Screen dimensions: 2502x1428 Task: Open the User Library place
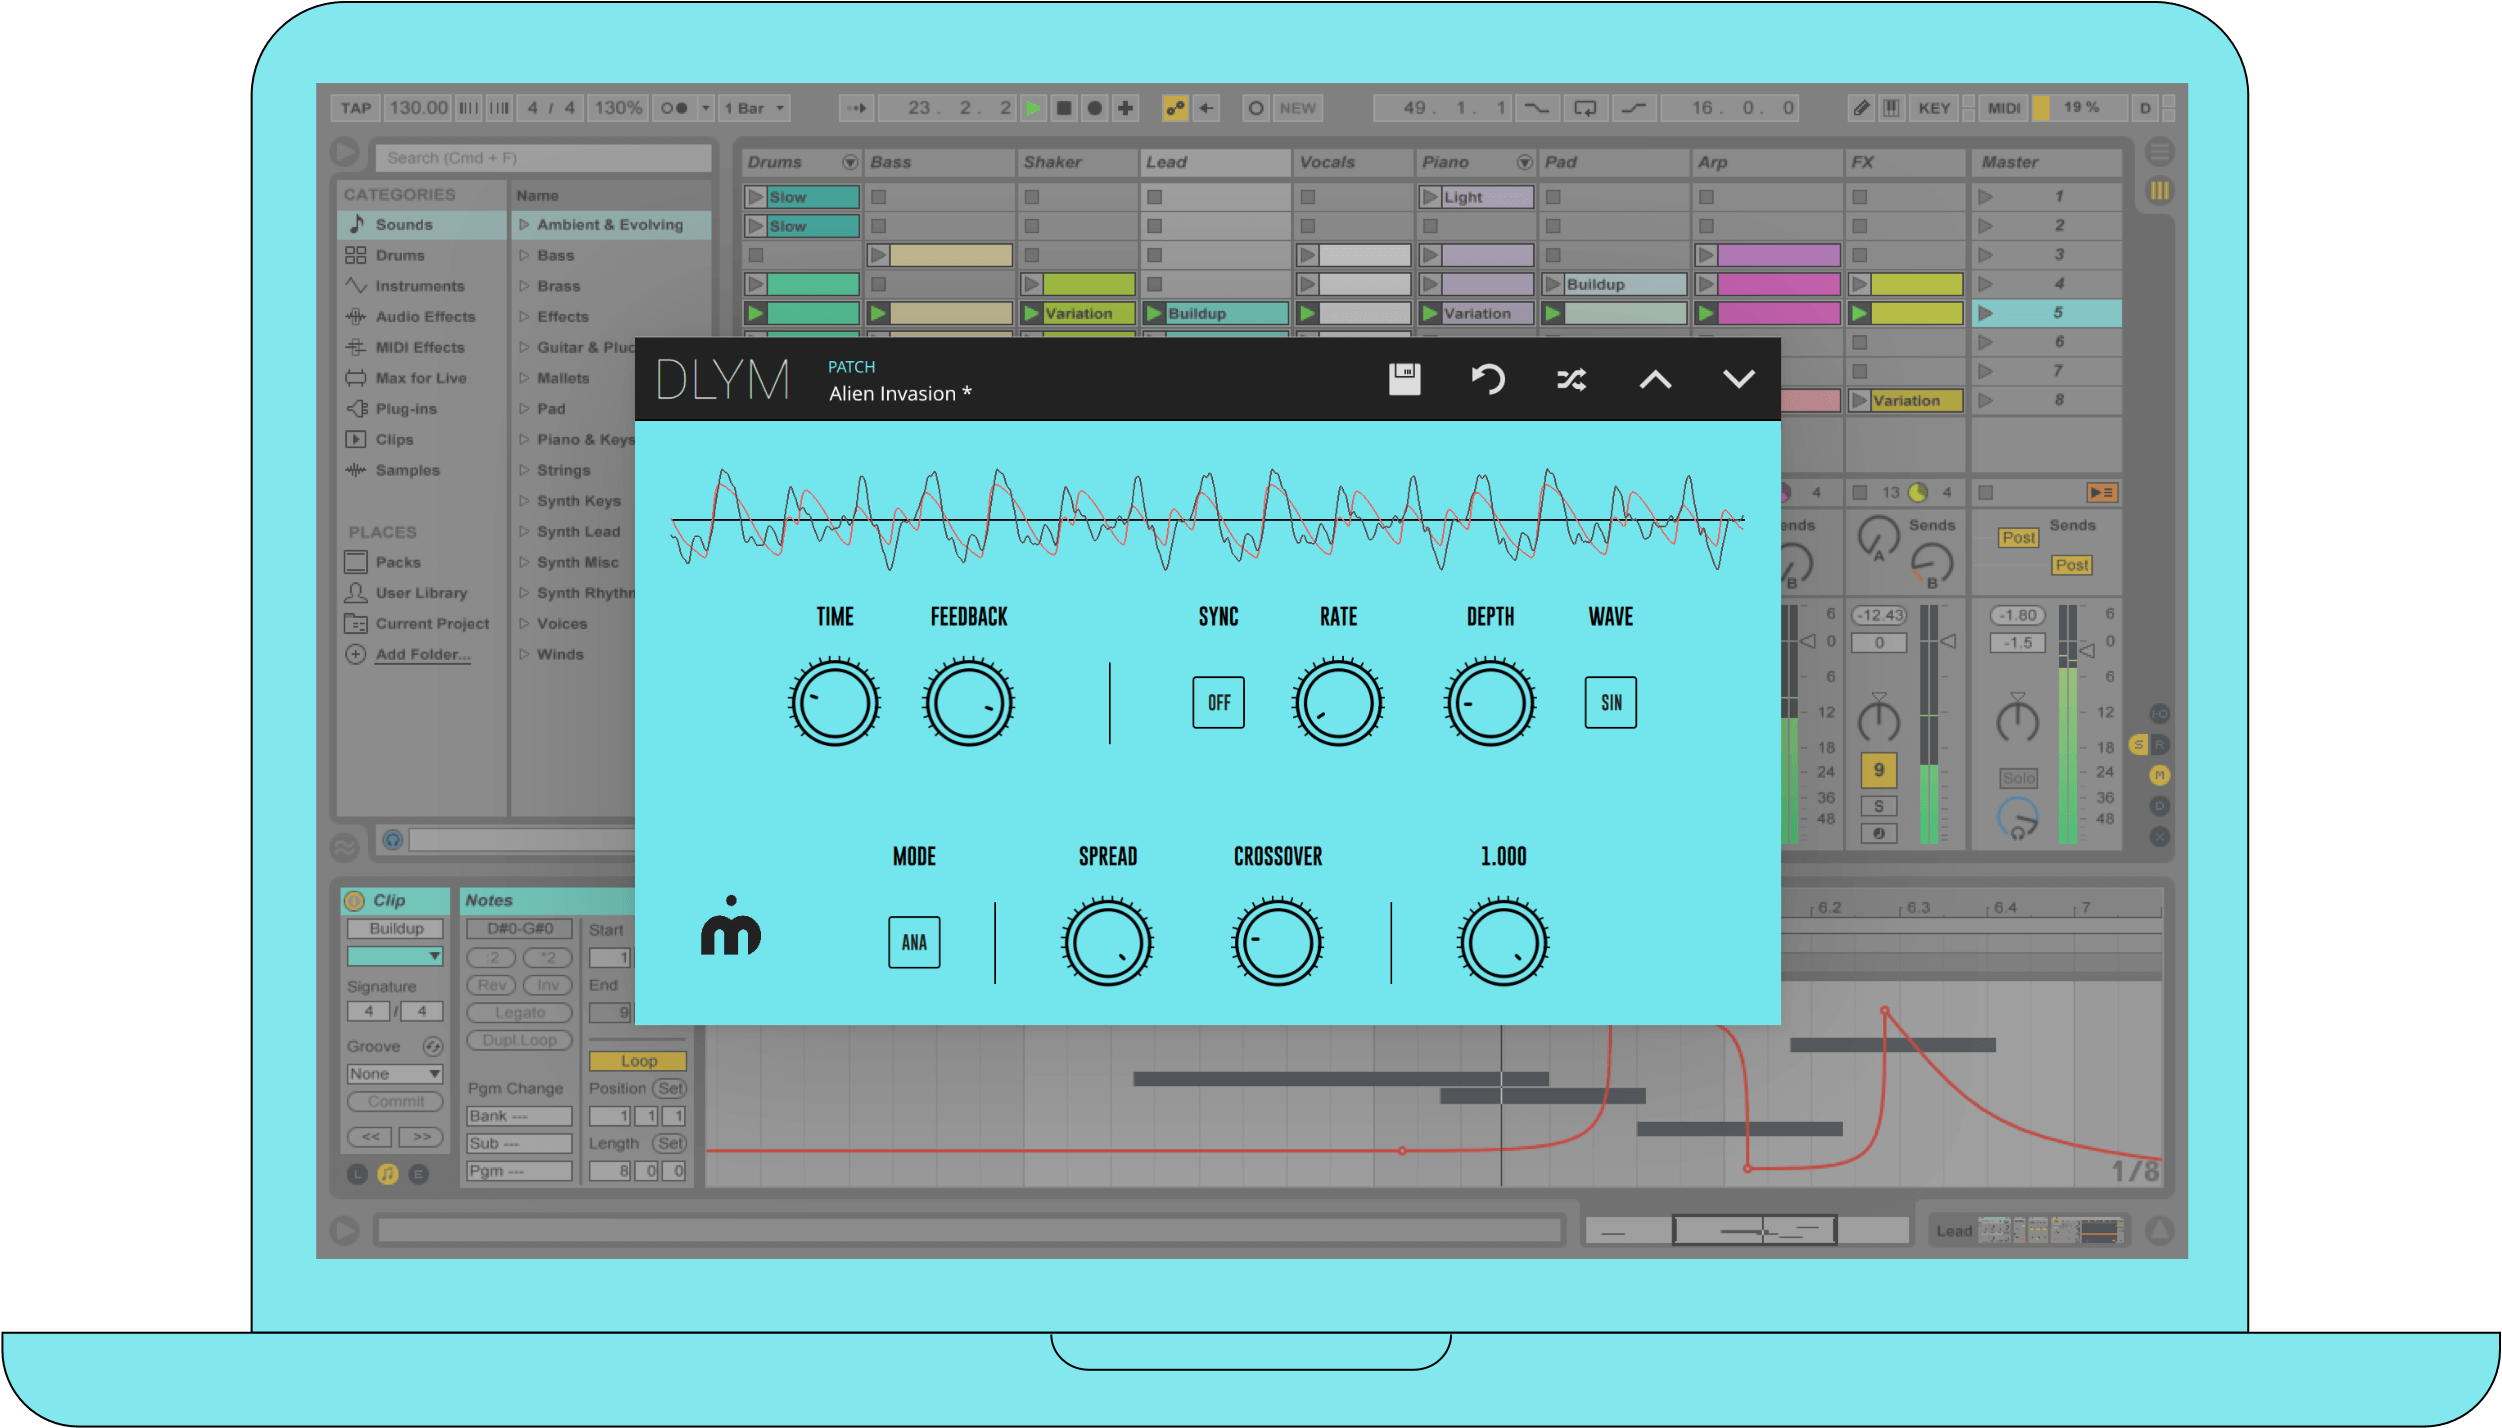[x=421, y=593]
